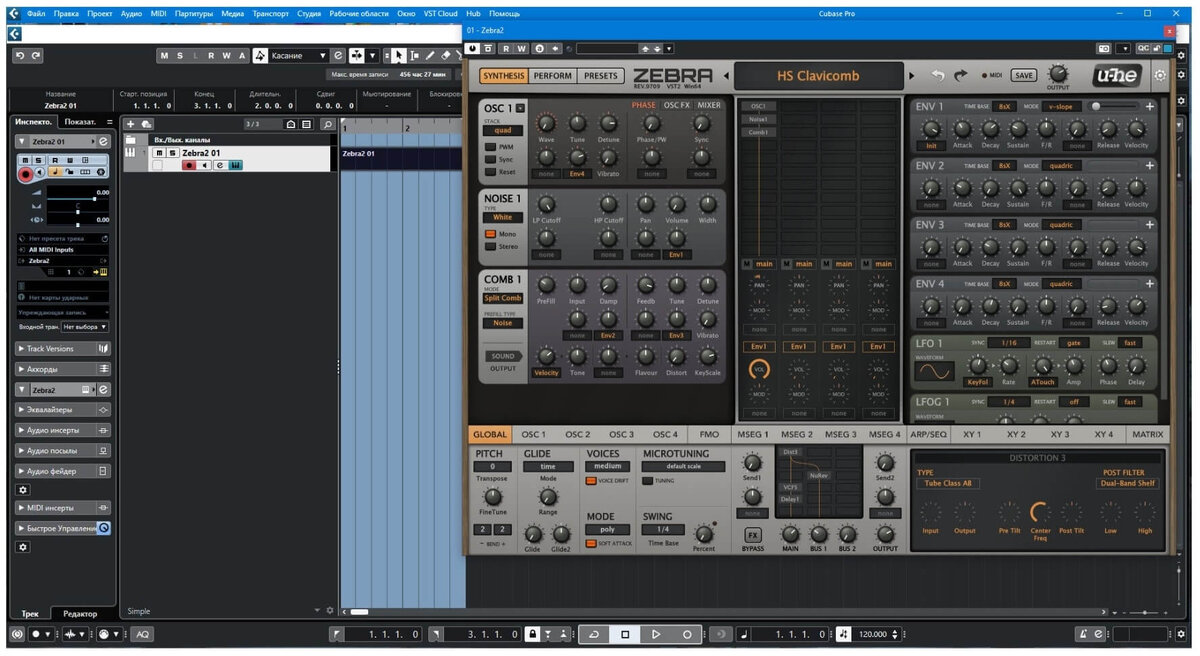Switch to Показат. inspector tab
Image resolution: width=1200 pixels, height=656 pixels.
tap(80, 122)
